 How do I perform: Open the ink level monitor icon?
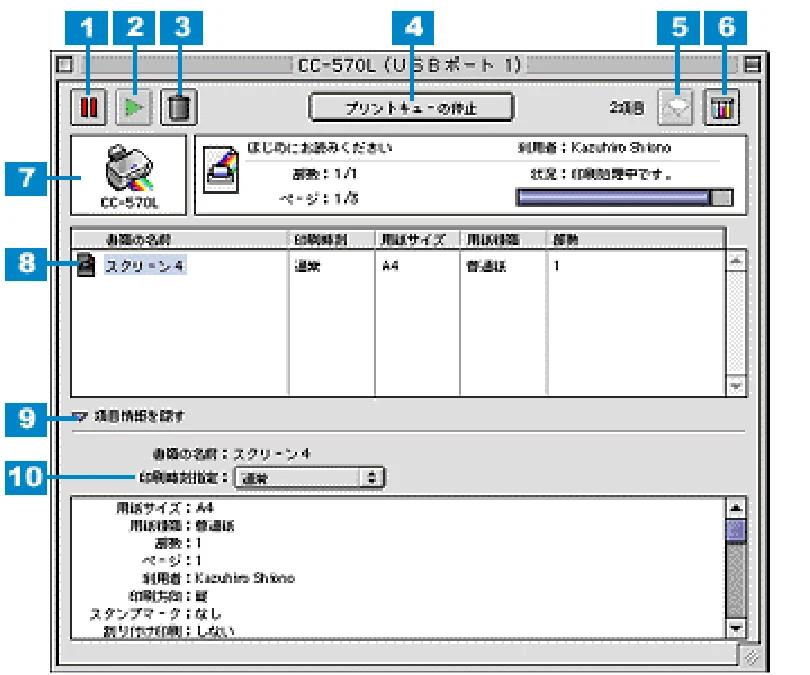point(721,107)
